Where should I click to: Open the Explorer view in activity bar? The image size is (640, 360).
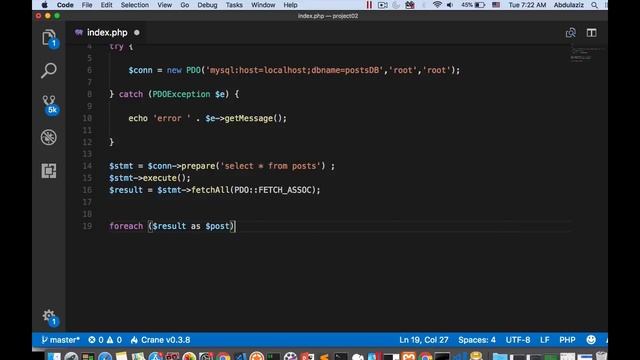pos(49,38)
